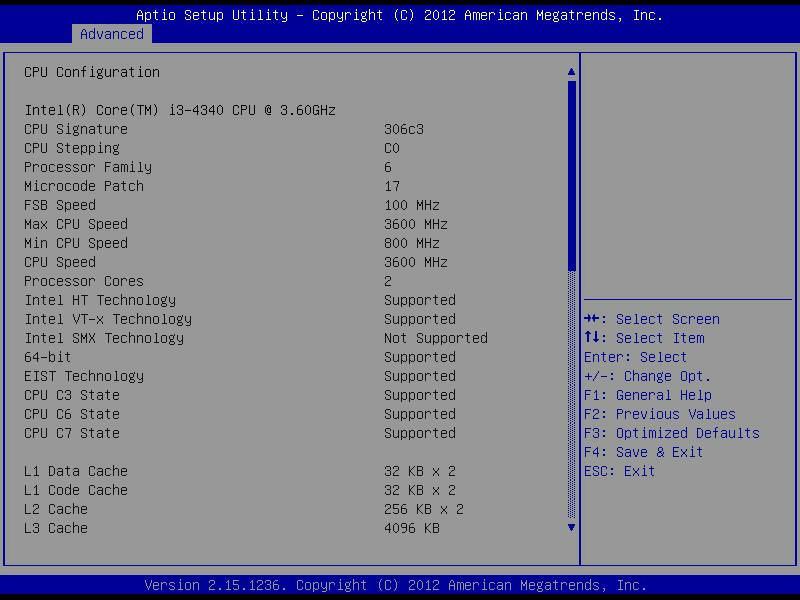Select the 'L1 Data Cache' label
The width and height of the screenshot is (800, 600).
click(76, 471)
